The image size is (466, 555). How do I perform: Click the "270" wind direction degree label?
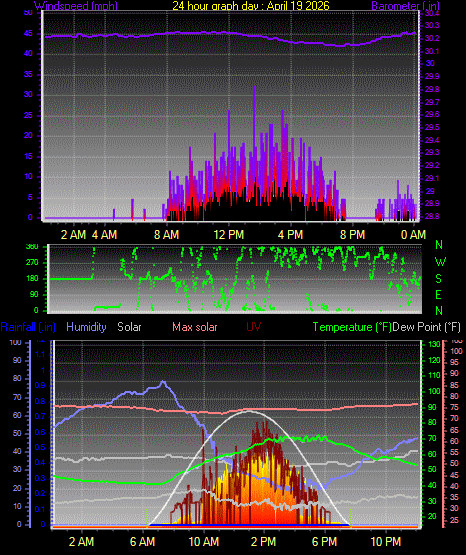click(32, 263)
